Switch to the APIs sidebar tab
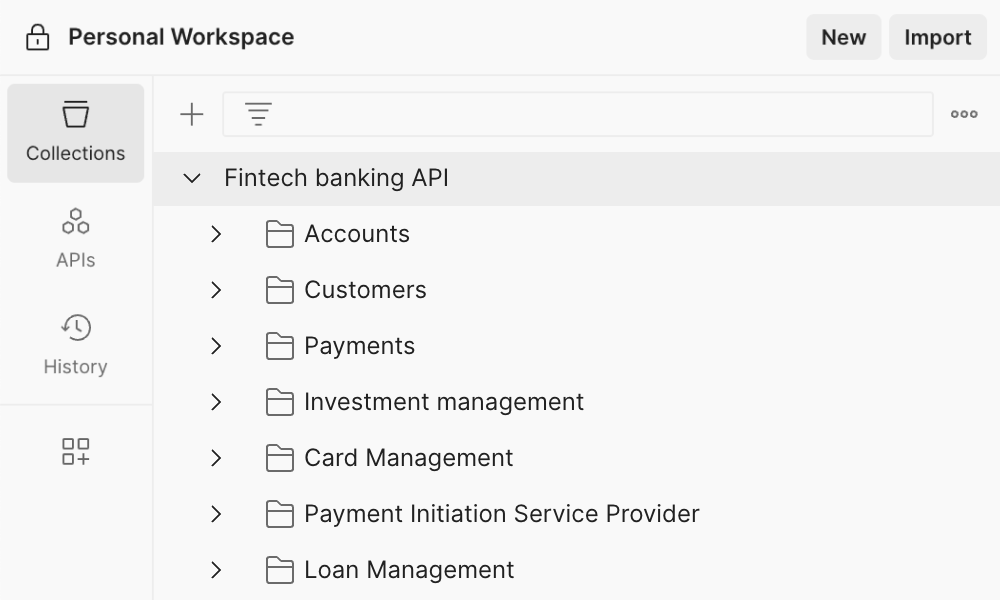Image resolution: width=1000 pixels, height=600 pixels. click(x=76, y=239)
